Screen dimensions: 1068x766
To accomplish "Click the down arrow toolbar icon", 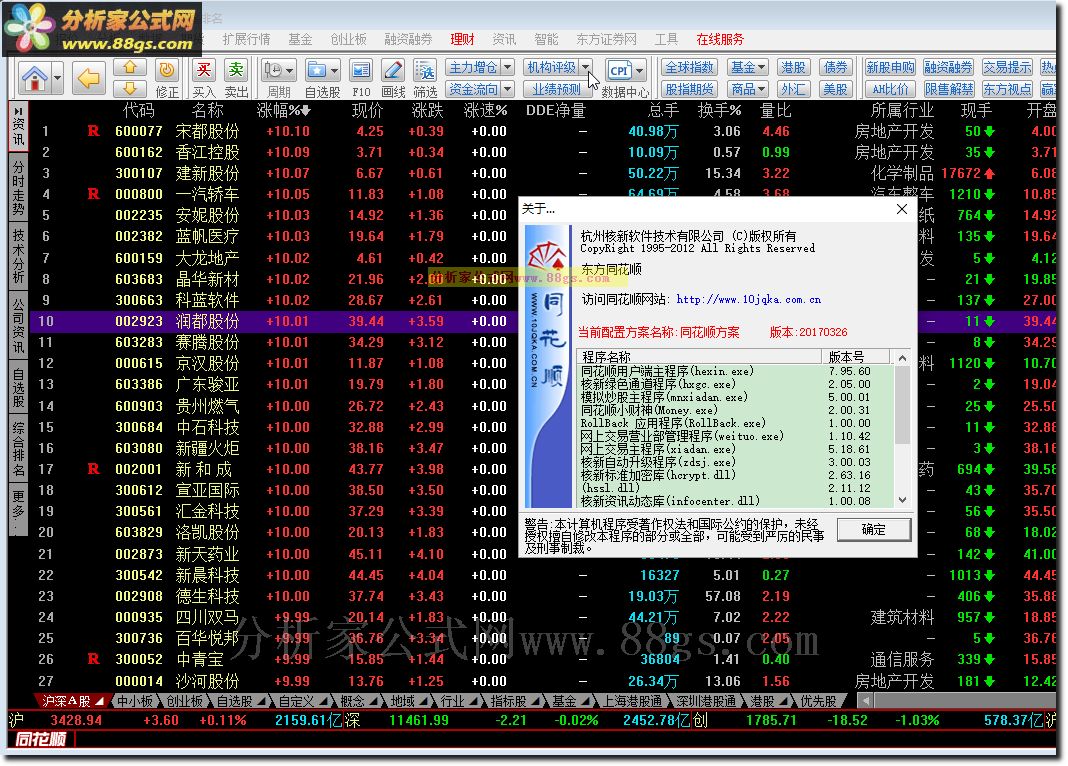I will (x=130, y=88).
